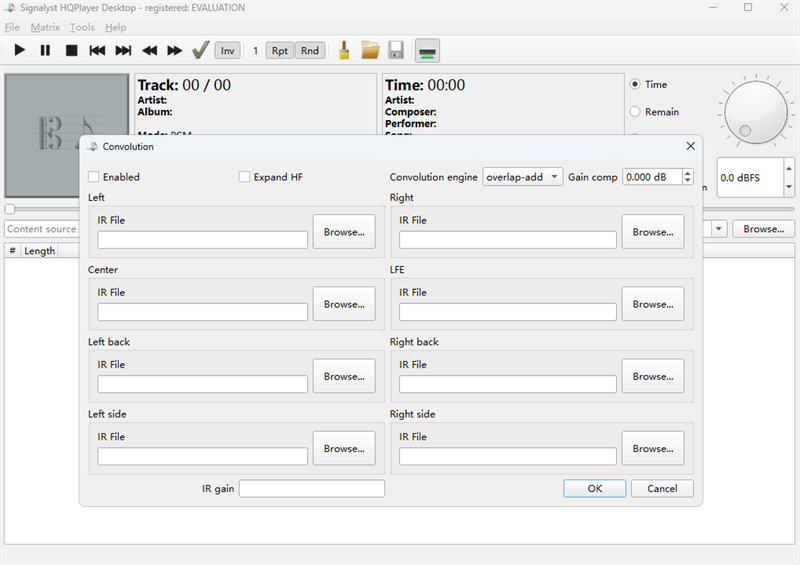Click the floppy disk save icon
The image size is (800, 565).
pyautogui.click(x=396, y=50)
